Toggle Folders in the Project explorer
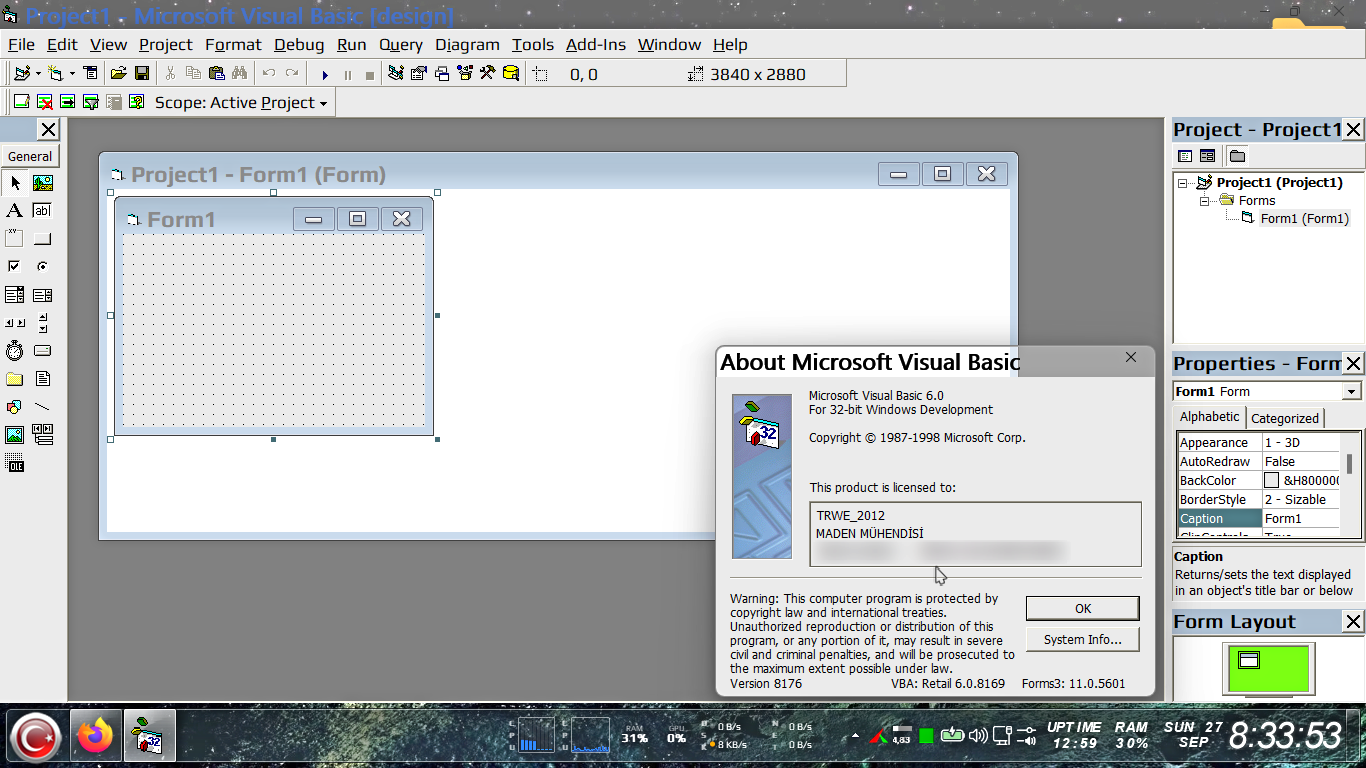The image size is (1366, 768). [1238, 156]
